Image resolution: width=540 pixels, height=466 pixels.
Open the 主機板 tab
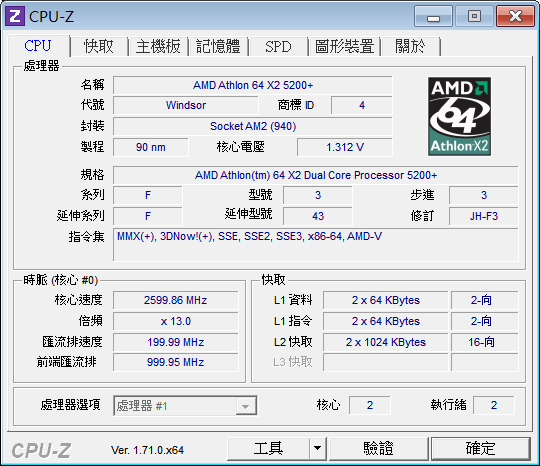[x=158, y=46]
